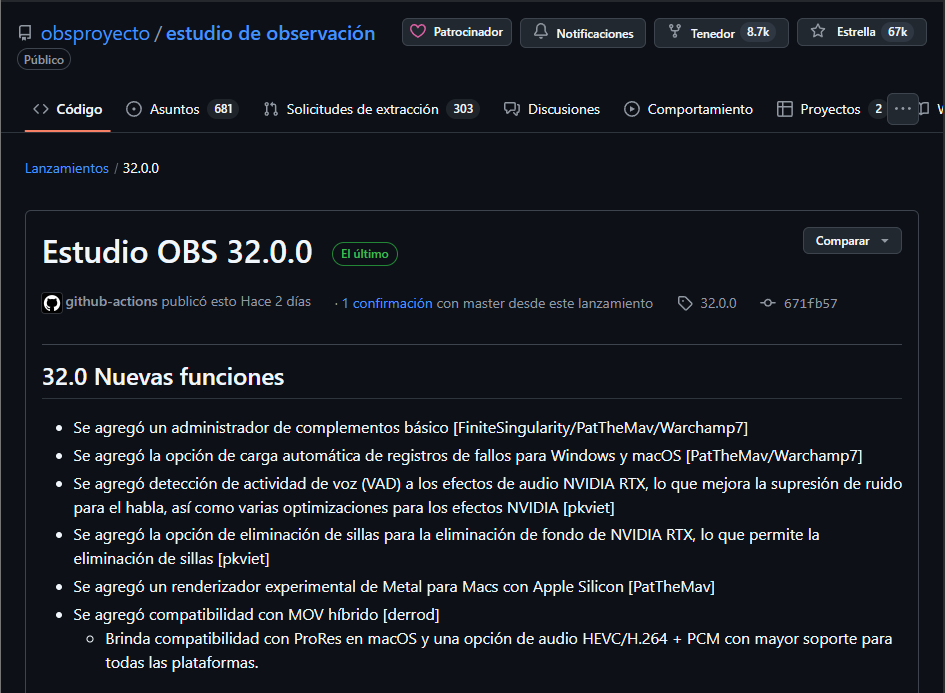
Task: Click the bullet about carga automática de registros
Action: click(468, 456)
